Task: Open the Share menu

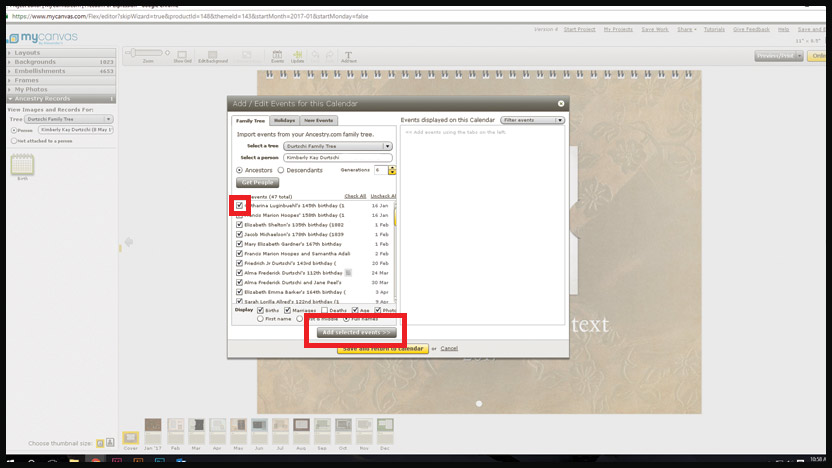Action: [x=686, y=29]
